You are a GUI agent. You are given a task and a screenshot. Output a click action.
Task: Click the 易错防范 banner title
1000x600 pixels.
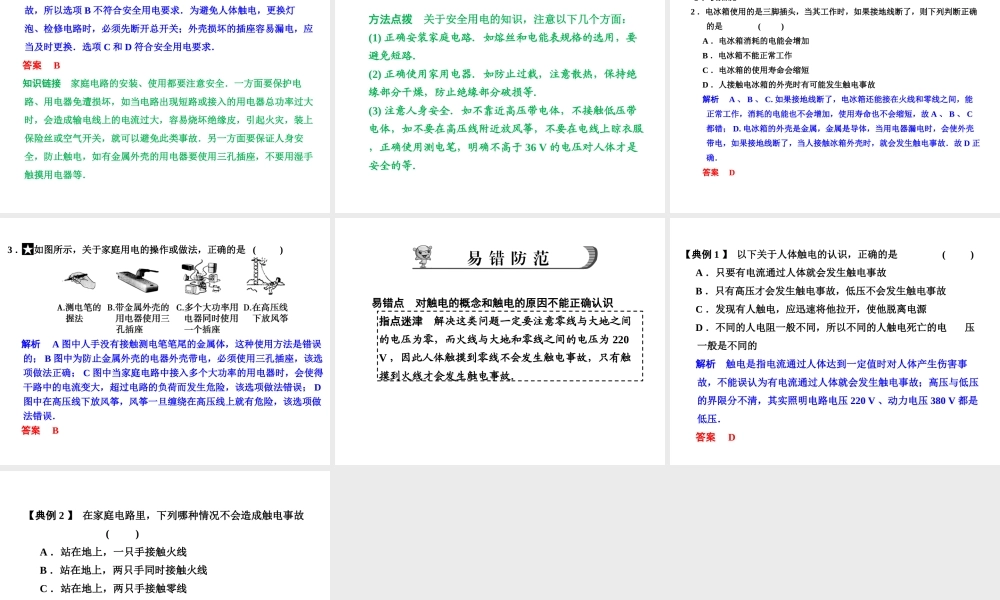tap(508, 258)
